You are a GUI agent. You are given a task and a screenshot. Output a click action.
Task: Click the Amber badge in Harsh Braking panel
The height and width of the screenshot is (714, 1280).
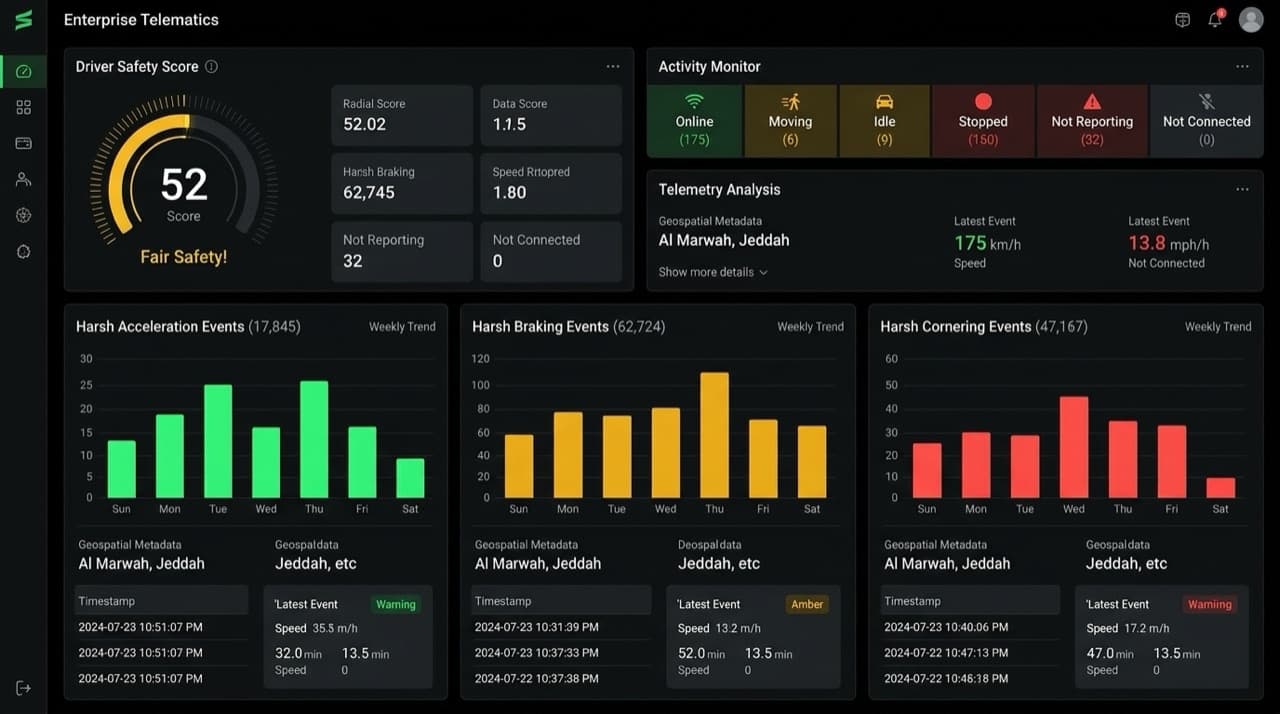pyautogui.click(x=807, y=604)
